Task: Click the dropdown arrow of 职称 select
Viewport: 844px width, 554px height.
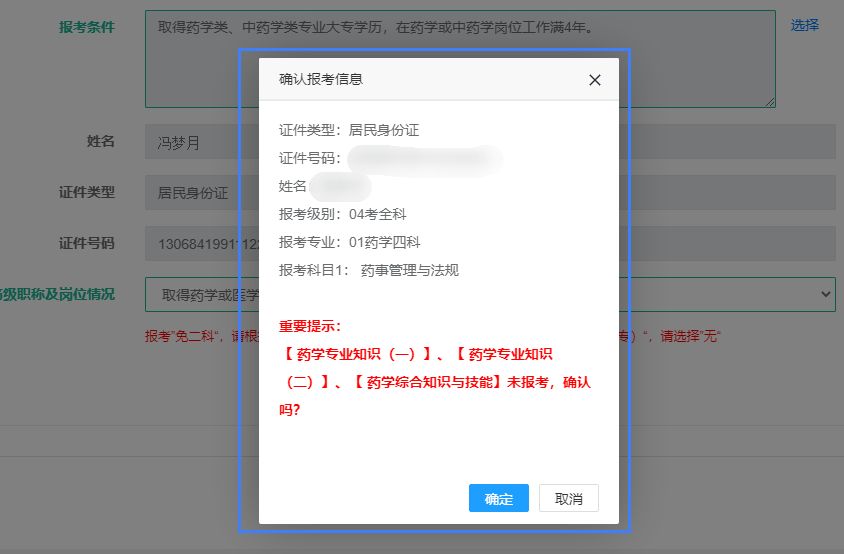Action: (x=825, y=294)
